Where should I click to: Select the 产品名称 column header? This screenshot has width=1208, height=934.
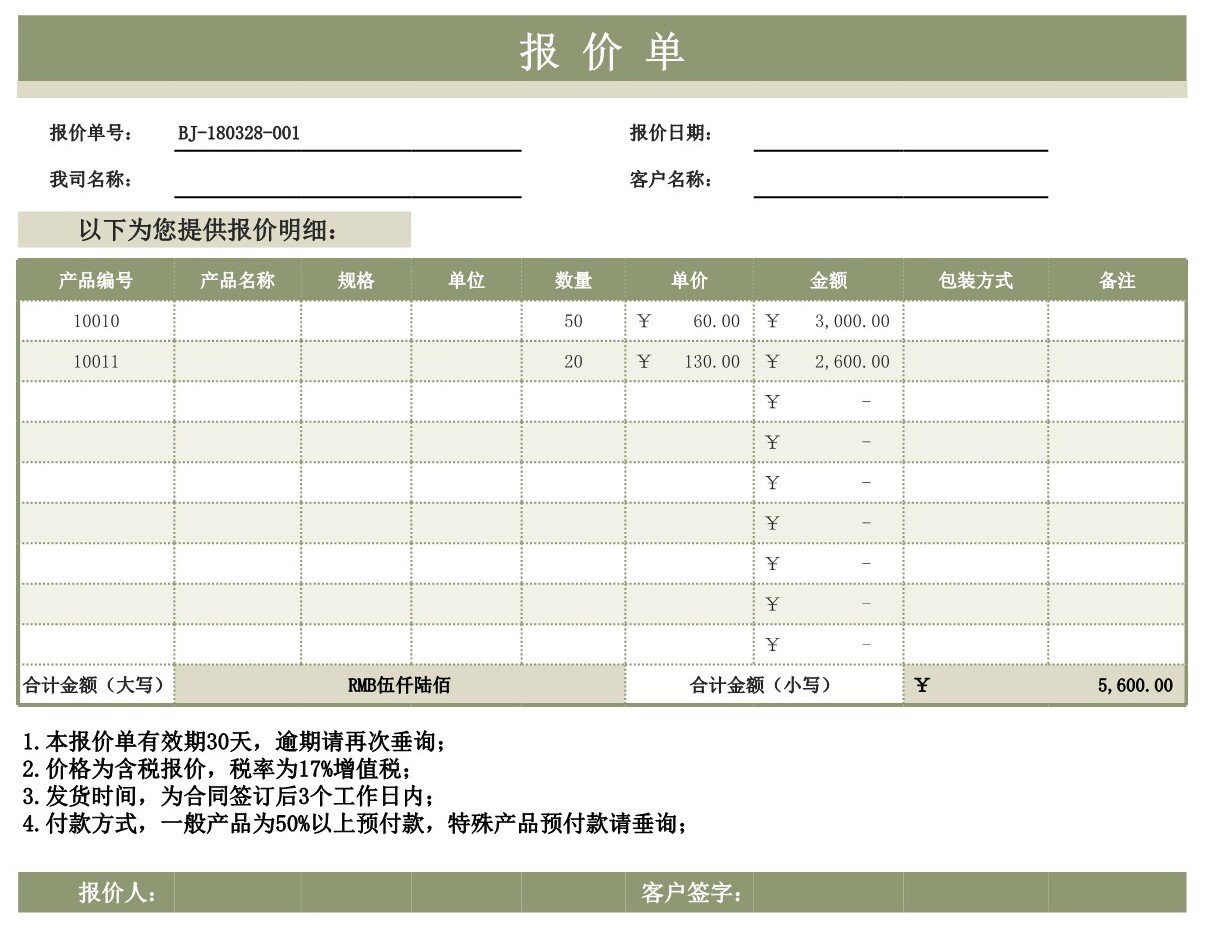coord(237,281)
